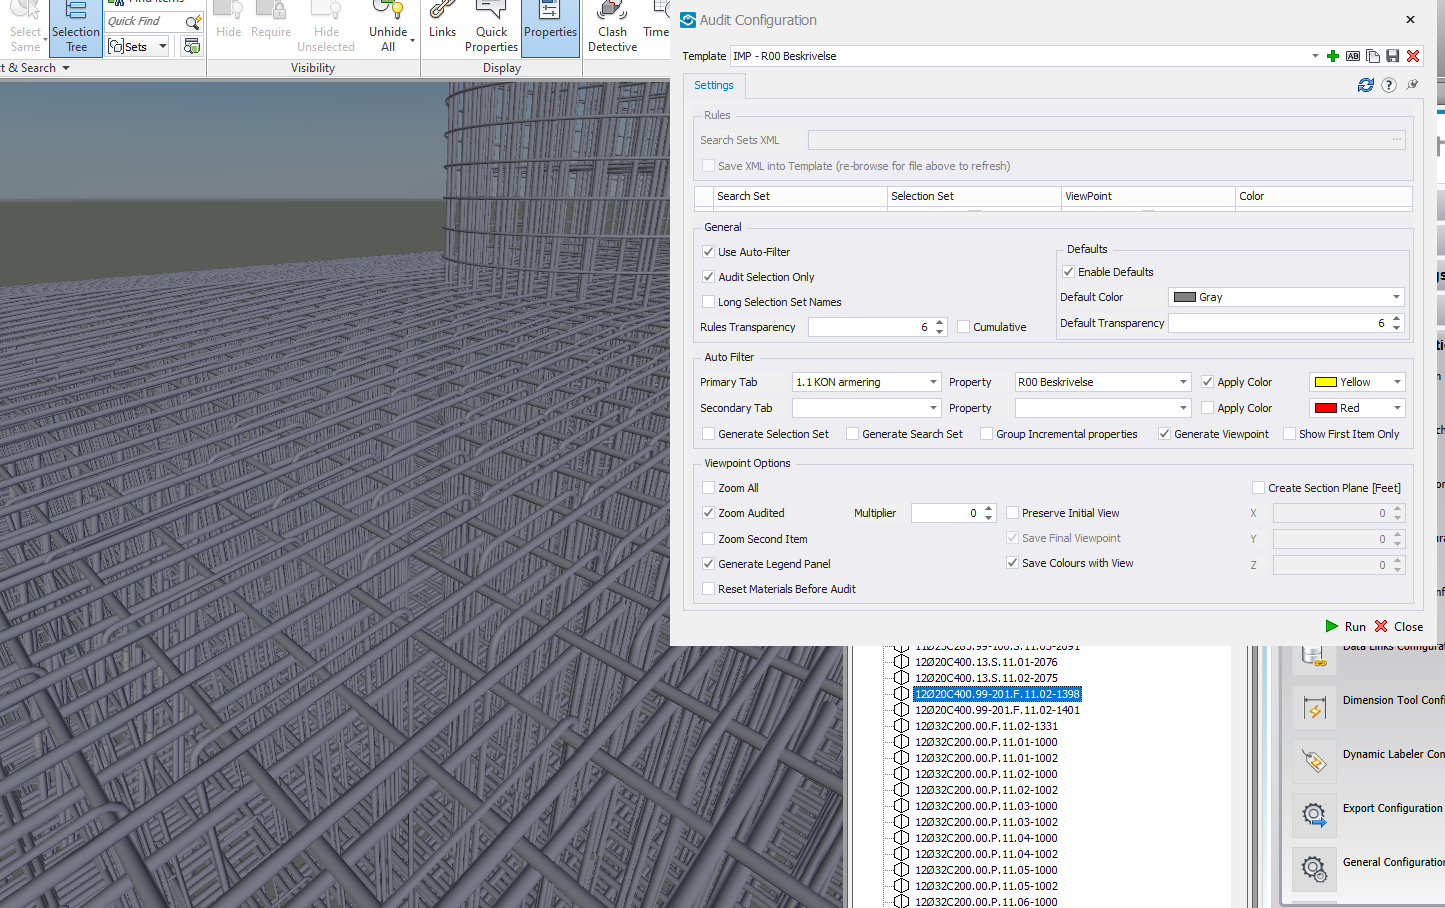The width and height of the screenshot is (1445, 908).
Task: Select tree item 12Ø20C400.99-201.F.11.02-1401
Action: [997, 710]
